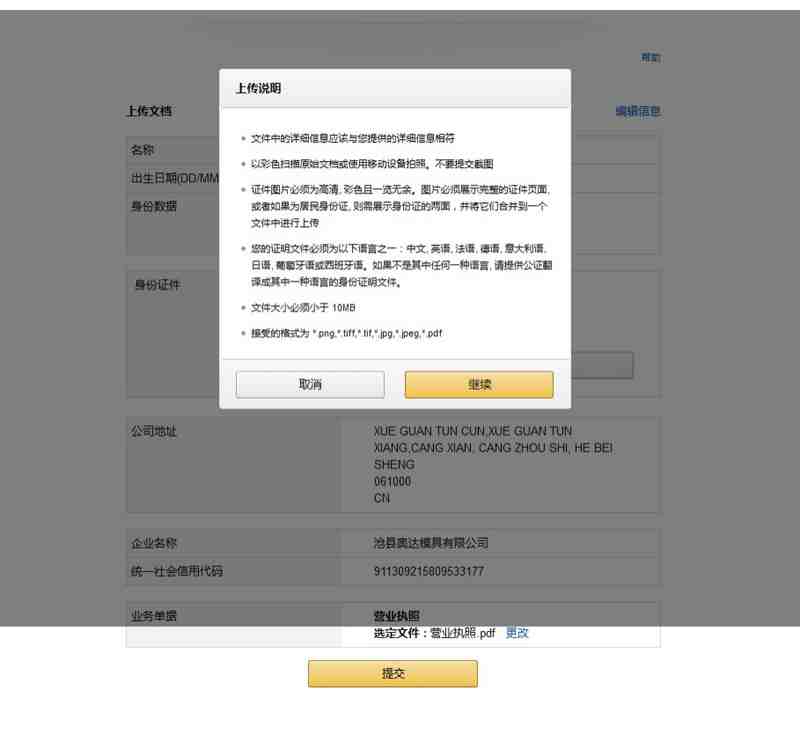Click the dimmed button behind the dialog's right edge
Image resolution: width=800 pixels, height=742 pixels.
[602, 365]
